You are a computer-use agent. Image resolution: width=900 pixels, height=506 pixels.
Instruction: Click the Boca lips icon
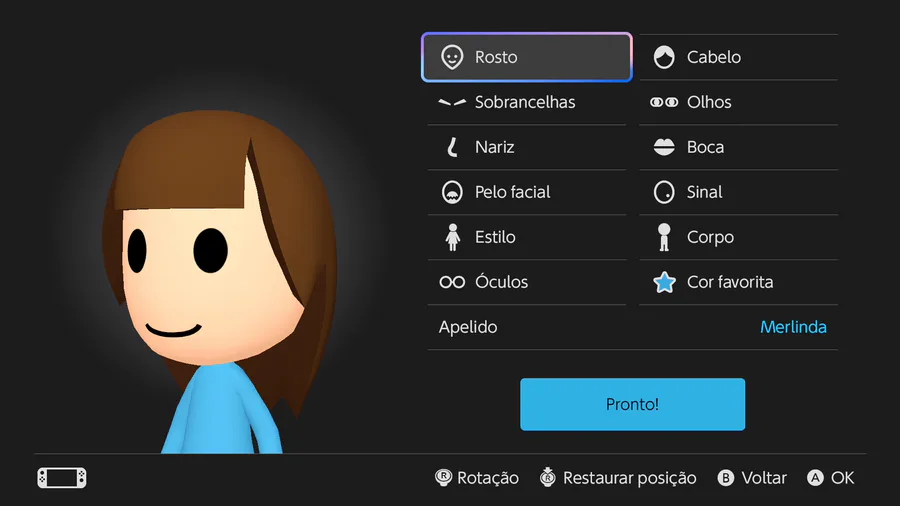pyautogui.click(x=664, y=147)
